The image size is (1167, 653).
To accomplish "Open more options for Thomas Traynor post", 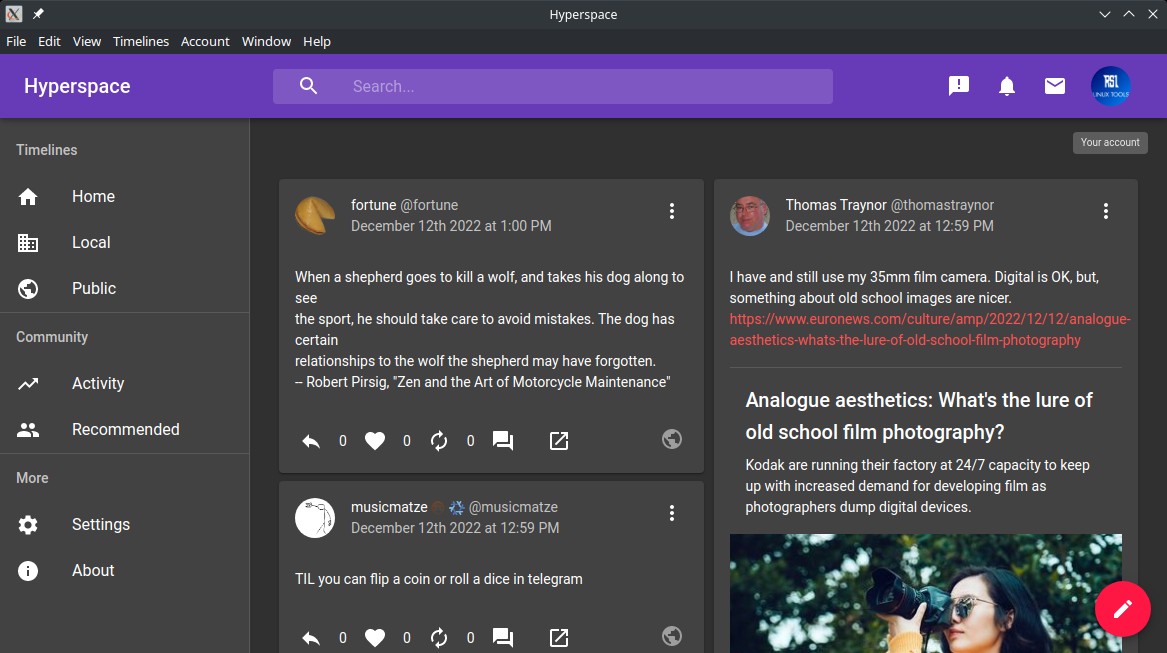I will 1106,211.
